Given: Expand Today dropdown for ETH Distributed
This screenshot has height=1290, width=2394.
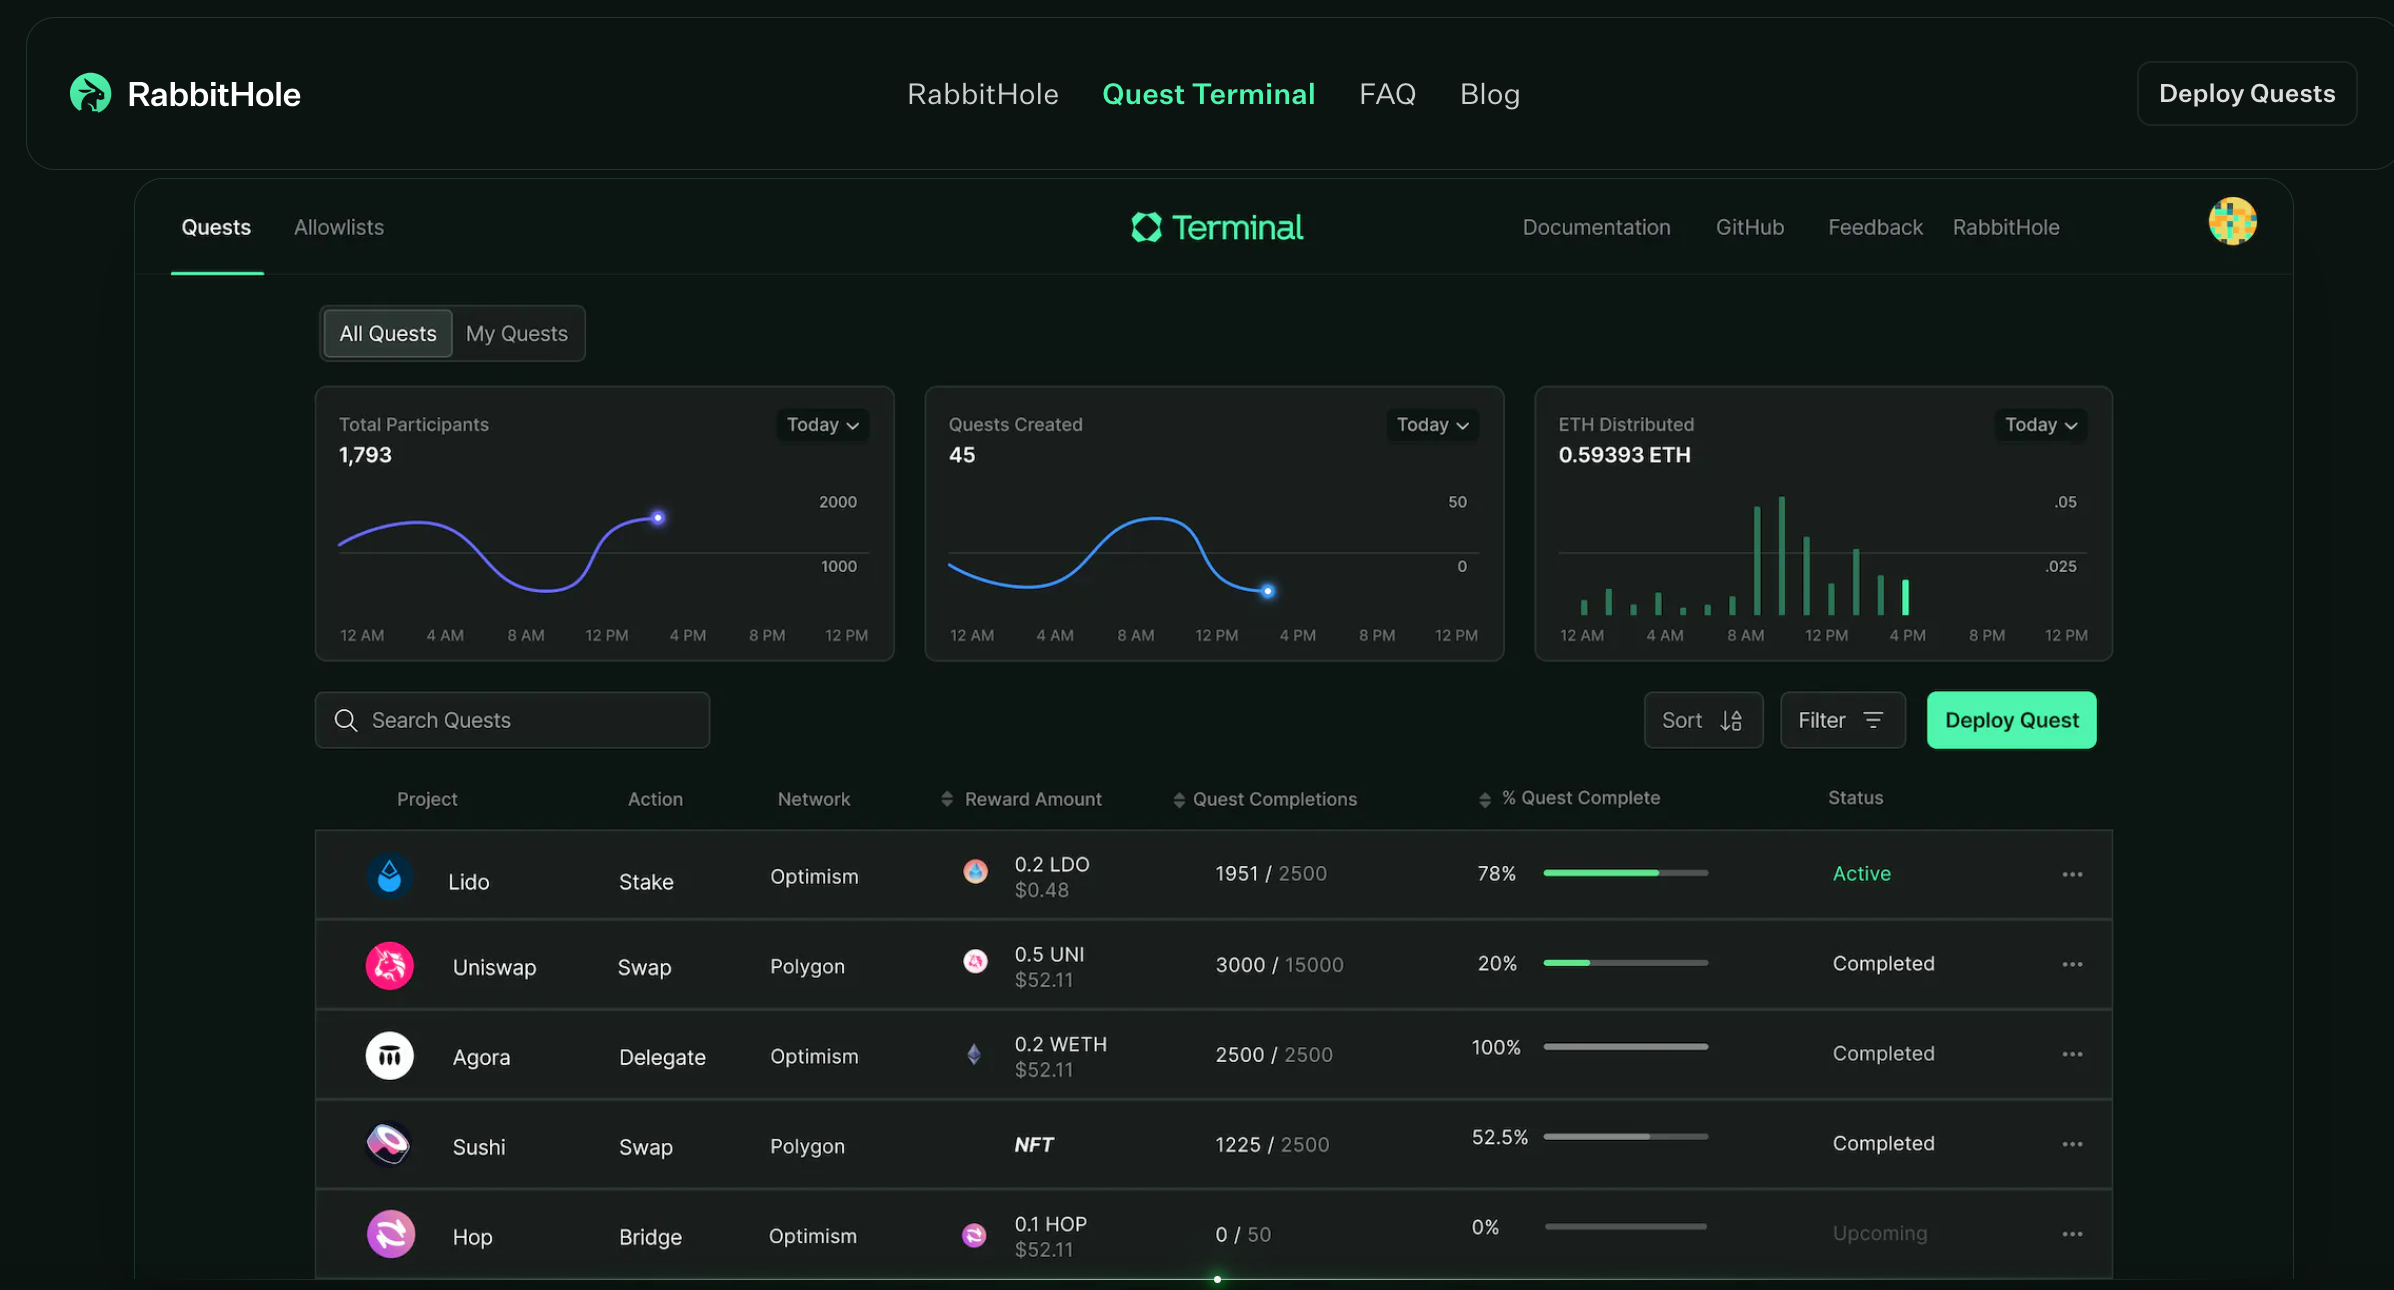Looking at the screenshot, I should (2041, 425).
